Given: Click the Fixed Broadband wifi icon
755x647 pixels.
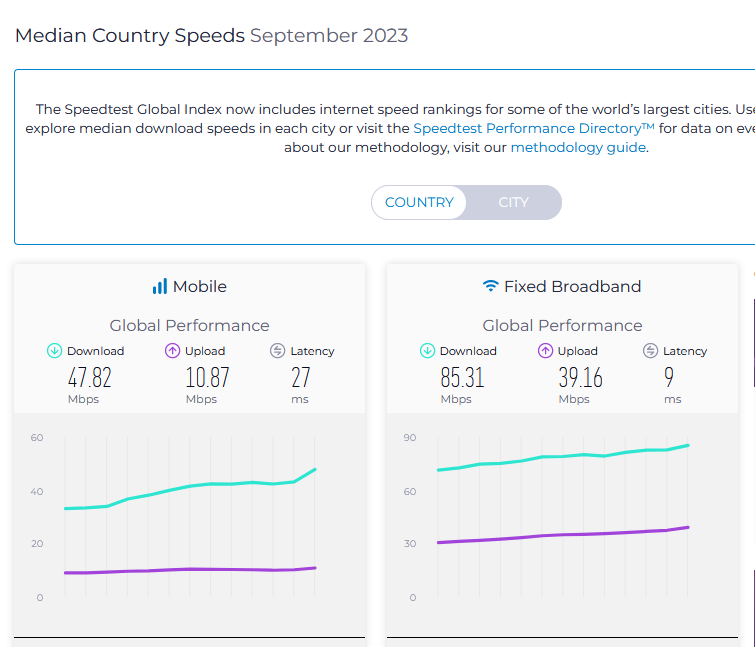Looking at the screenshot, I should 490,287.
